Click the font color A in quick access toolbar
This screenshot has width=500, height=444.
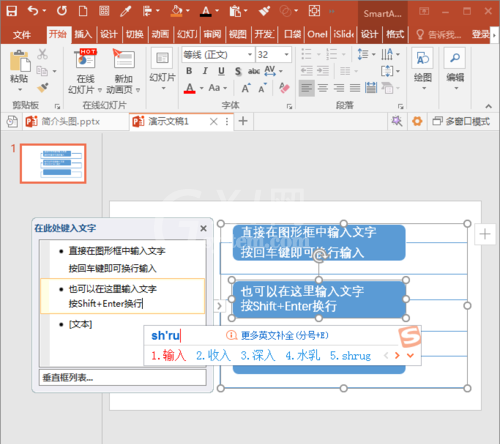click(x=206, y=11)
